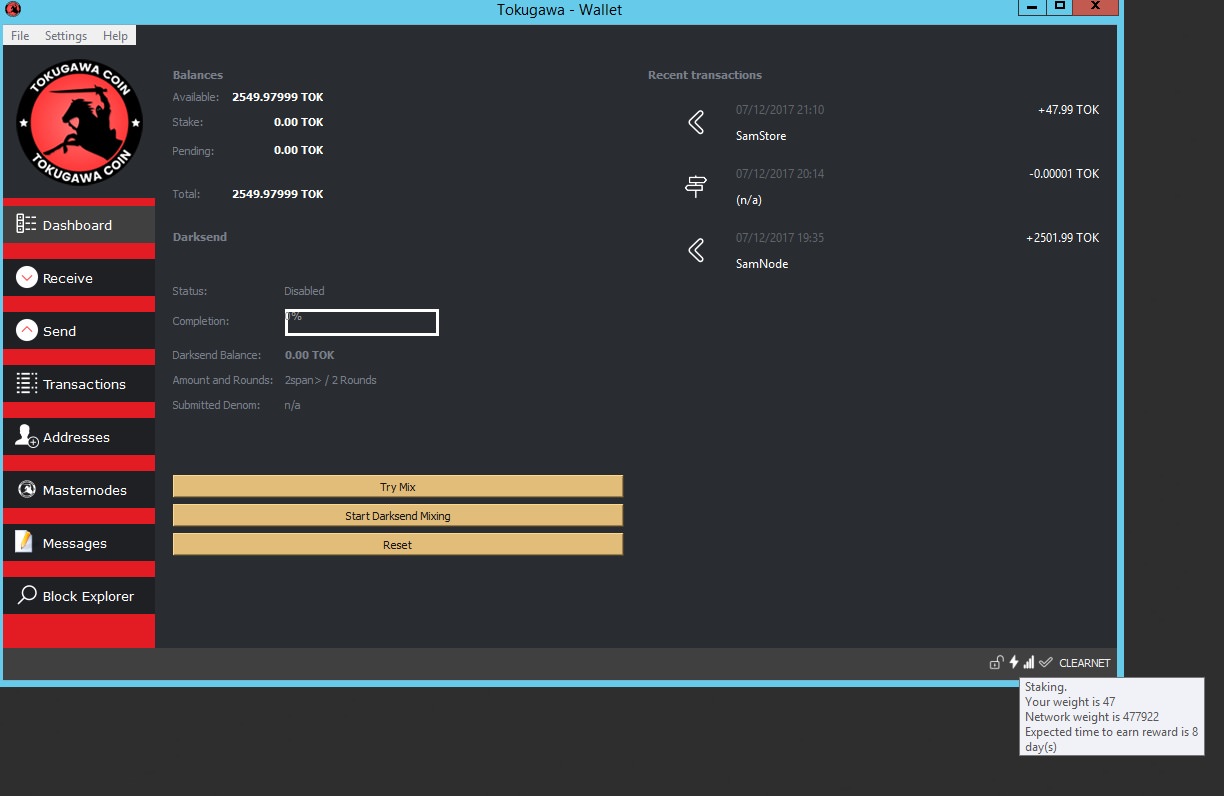Click the Dashboard grid icon
The image size is (1224, 796).
coord(26,224)
